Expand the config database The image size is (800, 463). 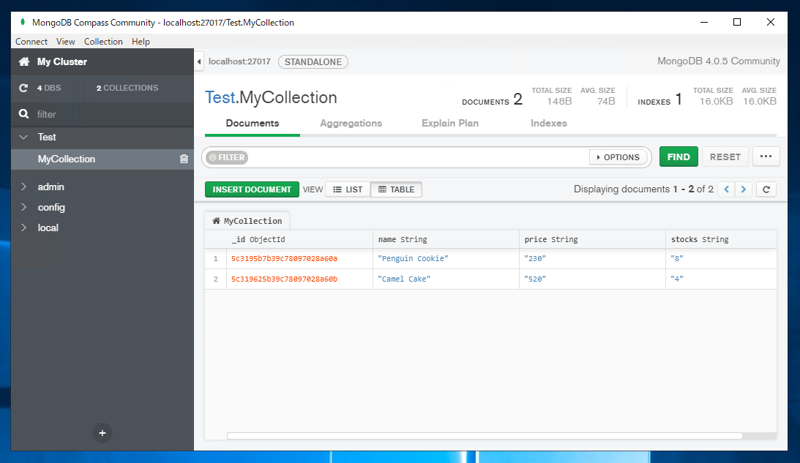tap(23, 207)
